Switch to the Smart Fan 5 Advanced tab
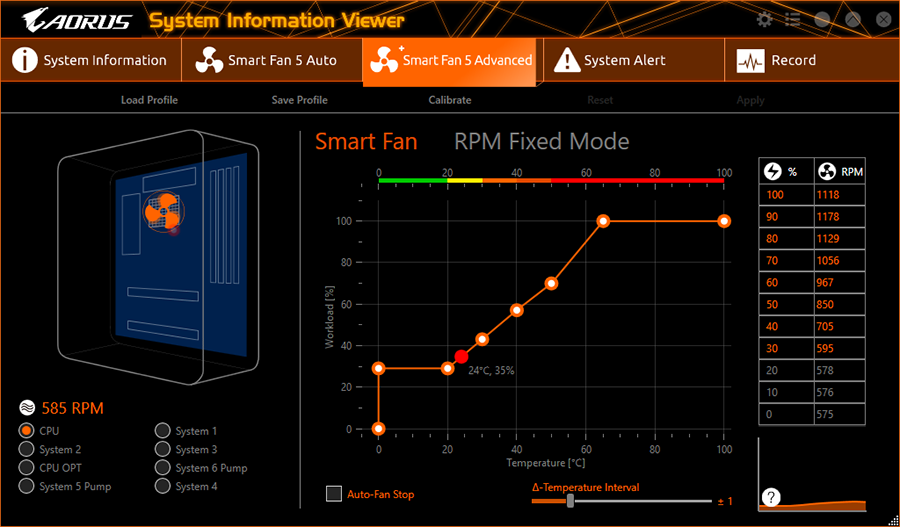The image size is (900, 527). pyautogui.click(x=450, y=62)
